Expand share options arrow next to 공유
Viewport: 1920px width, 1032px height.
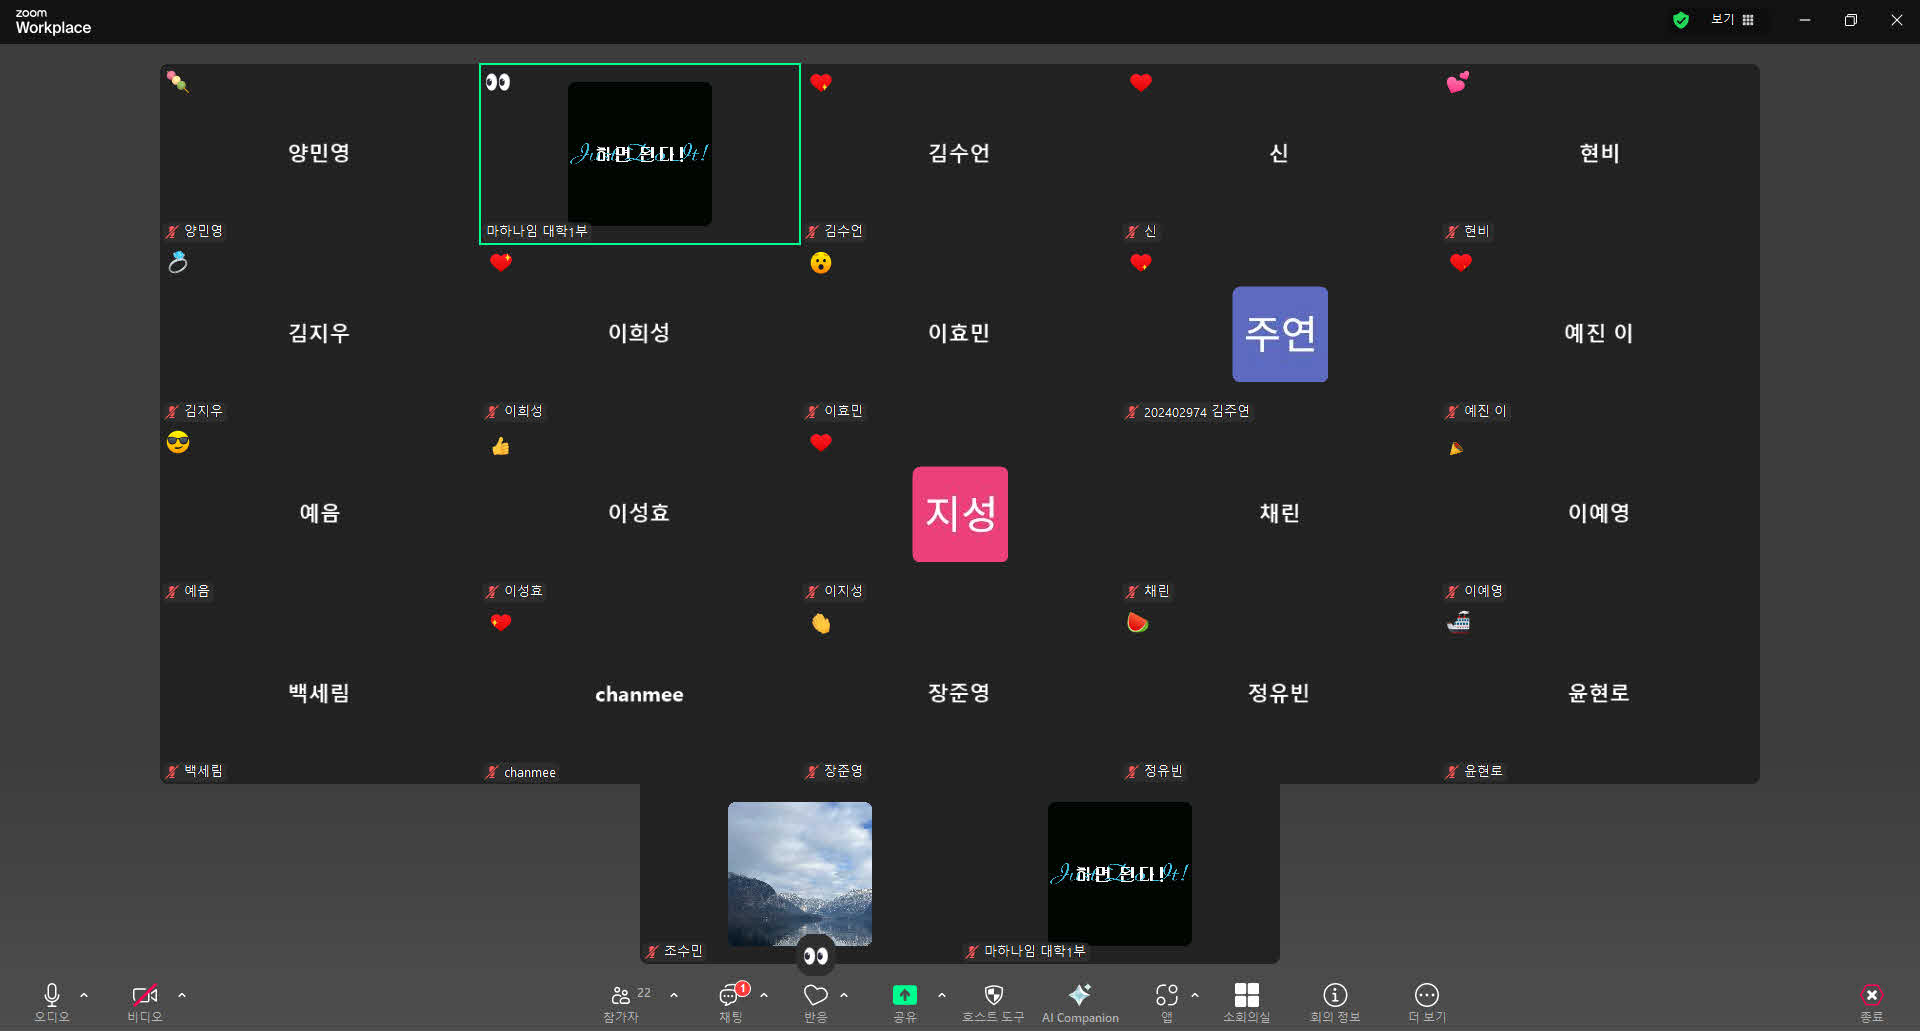[x=942, y=995]
